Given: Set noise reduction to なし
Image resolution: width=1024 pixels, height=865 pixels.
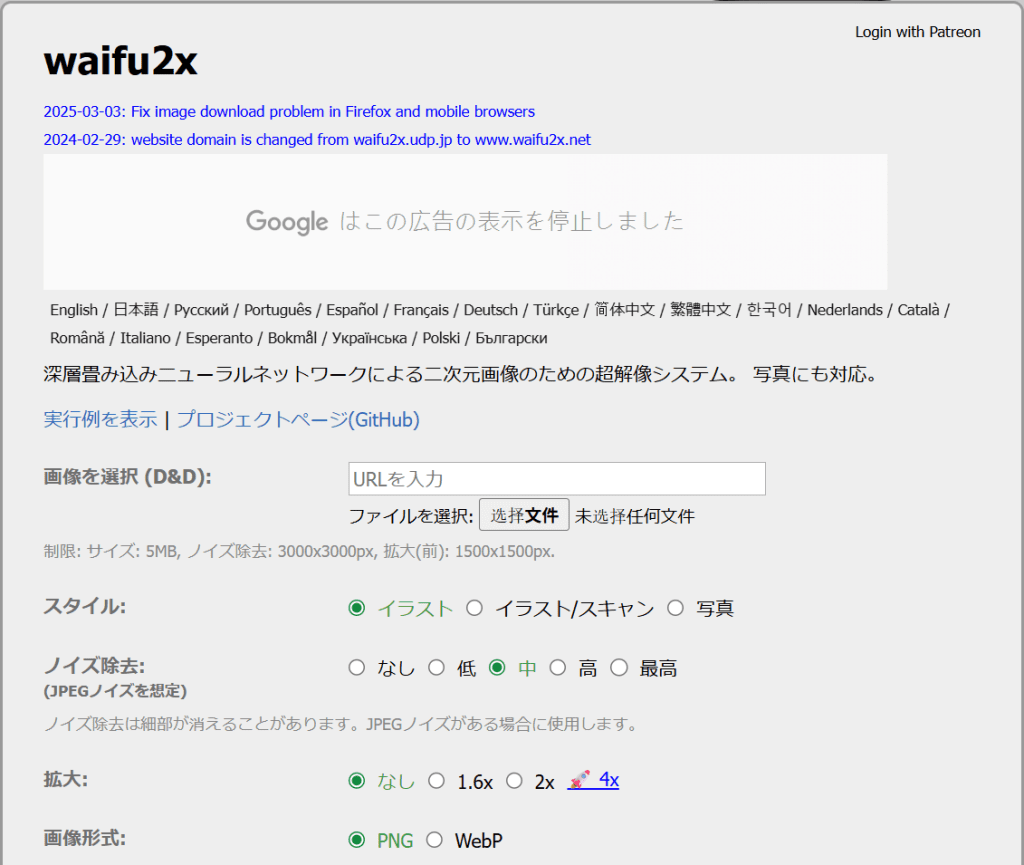Looking at the screenshot, I should tap(357, 668).
